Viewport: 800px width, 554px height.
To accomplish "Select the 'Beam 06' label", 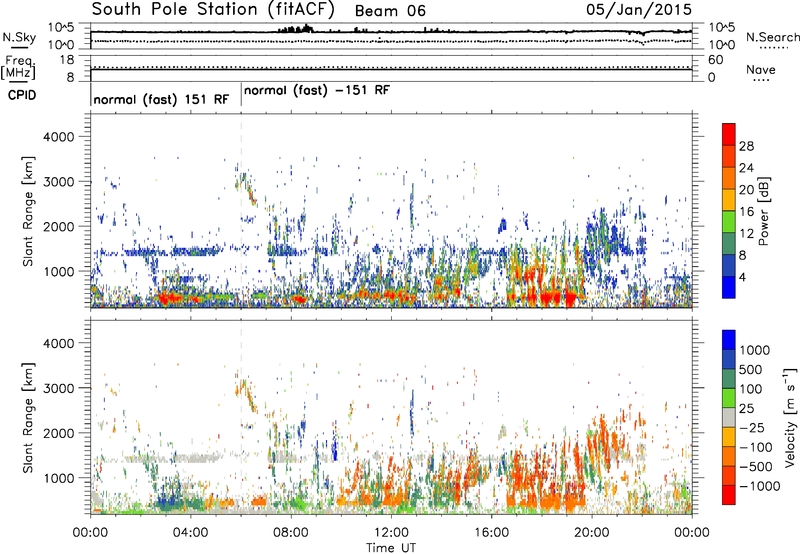I will tap(390, 11).
